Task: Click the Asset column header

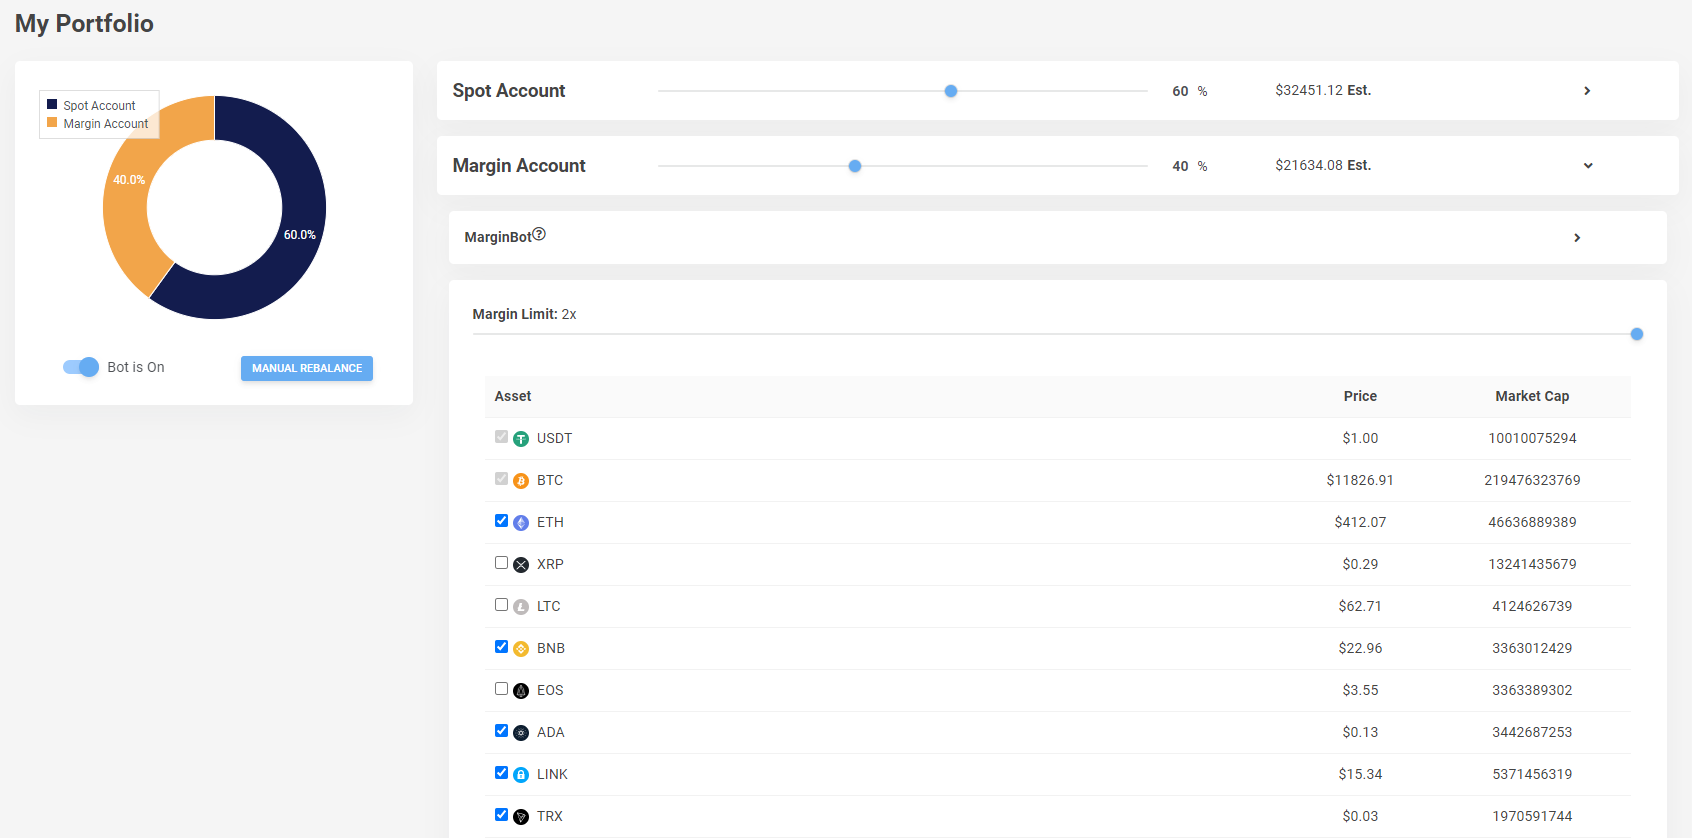Action: (513, 396)
